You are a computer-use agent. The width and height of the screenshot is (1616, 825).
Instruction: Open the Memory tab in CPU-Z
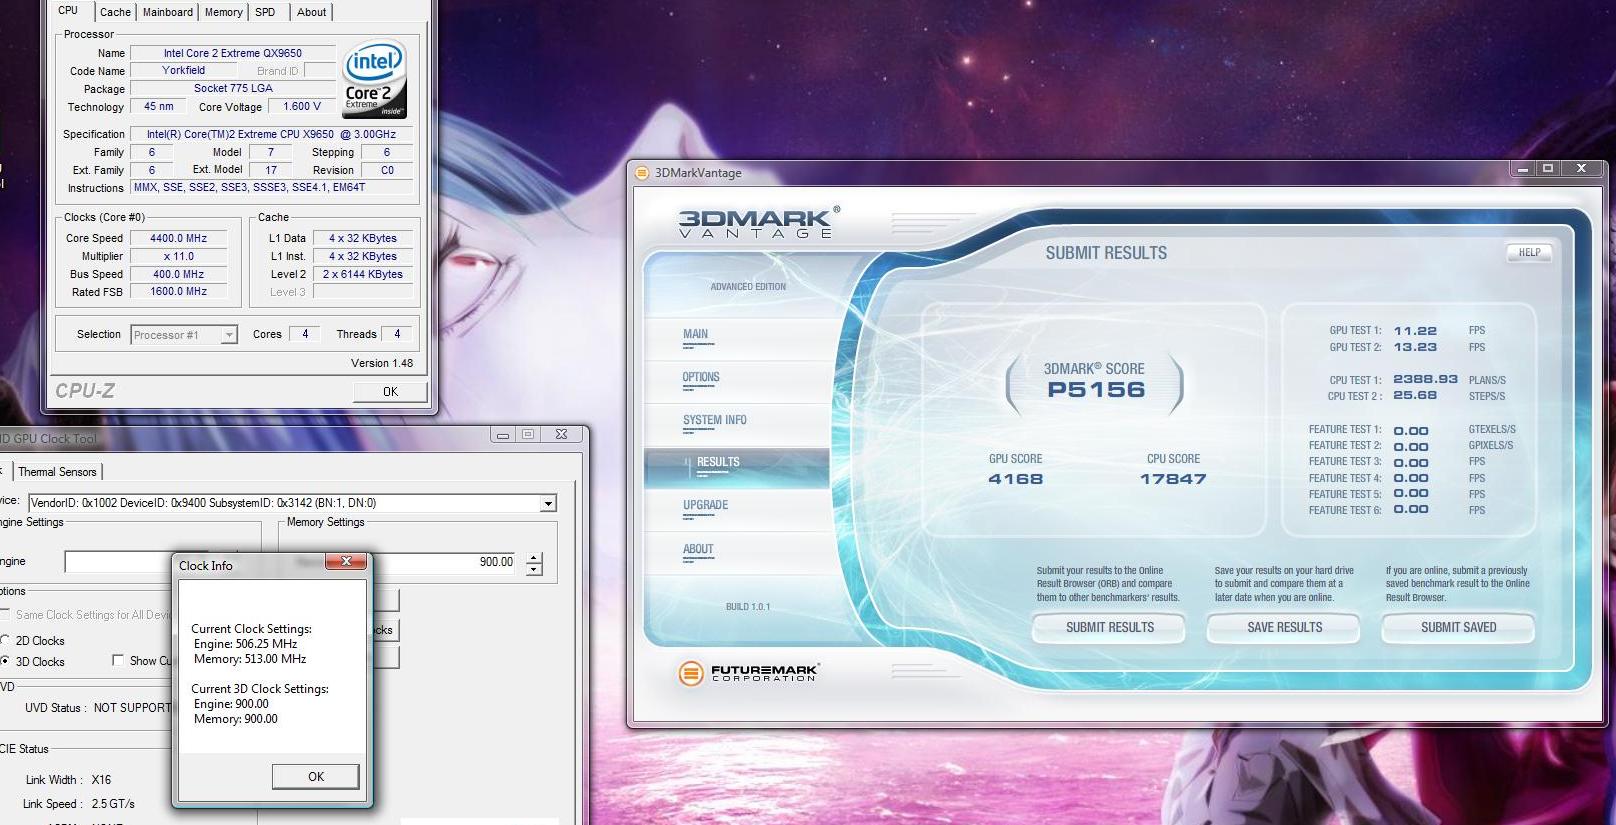click(x=223, y=12)
